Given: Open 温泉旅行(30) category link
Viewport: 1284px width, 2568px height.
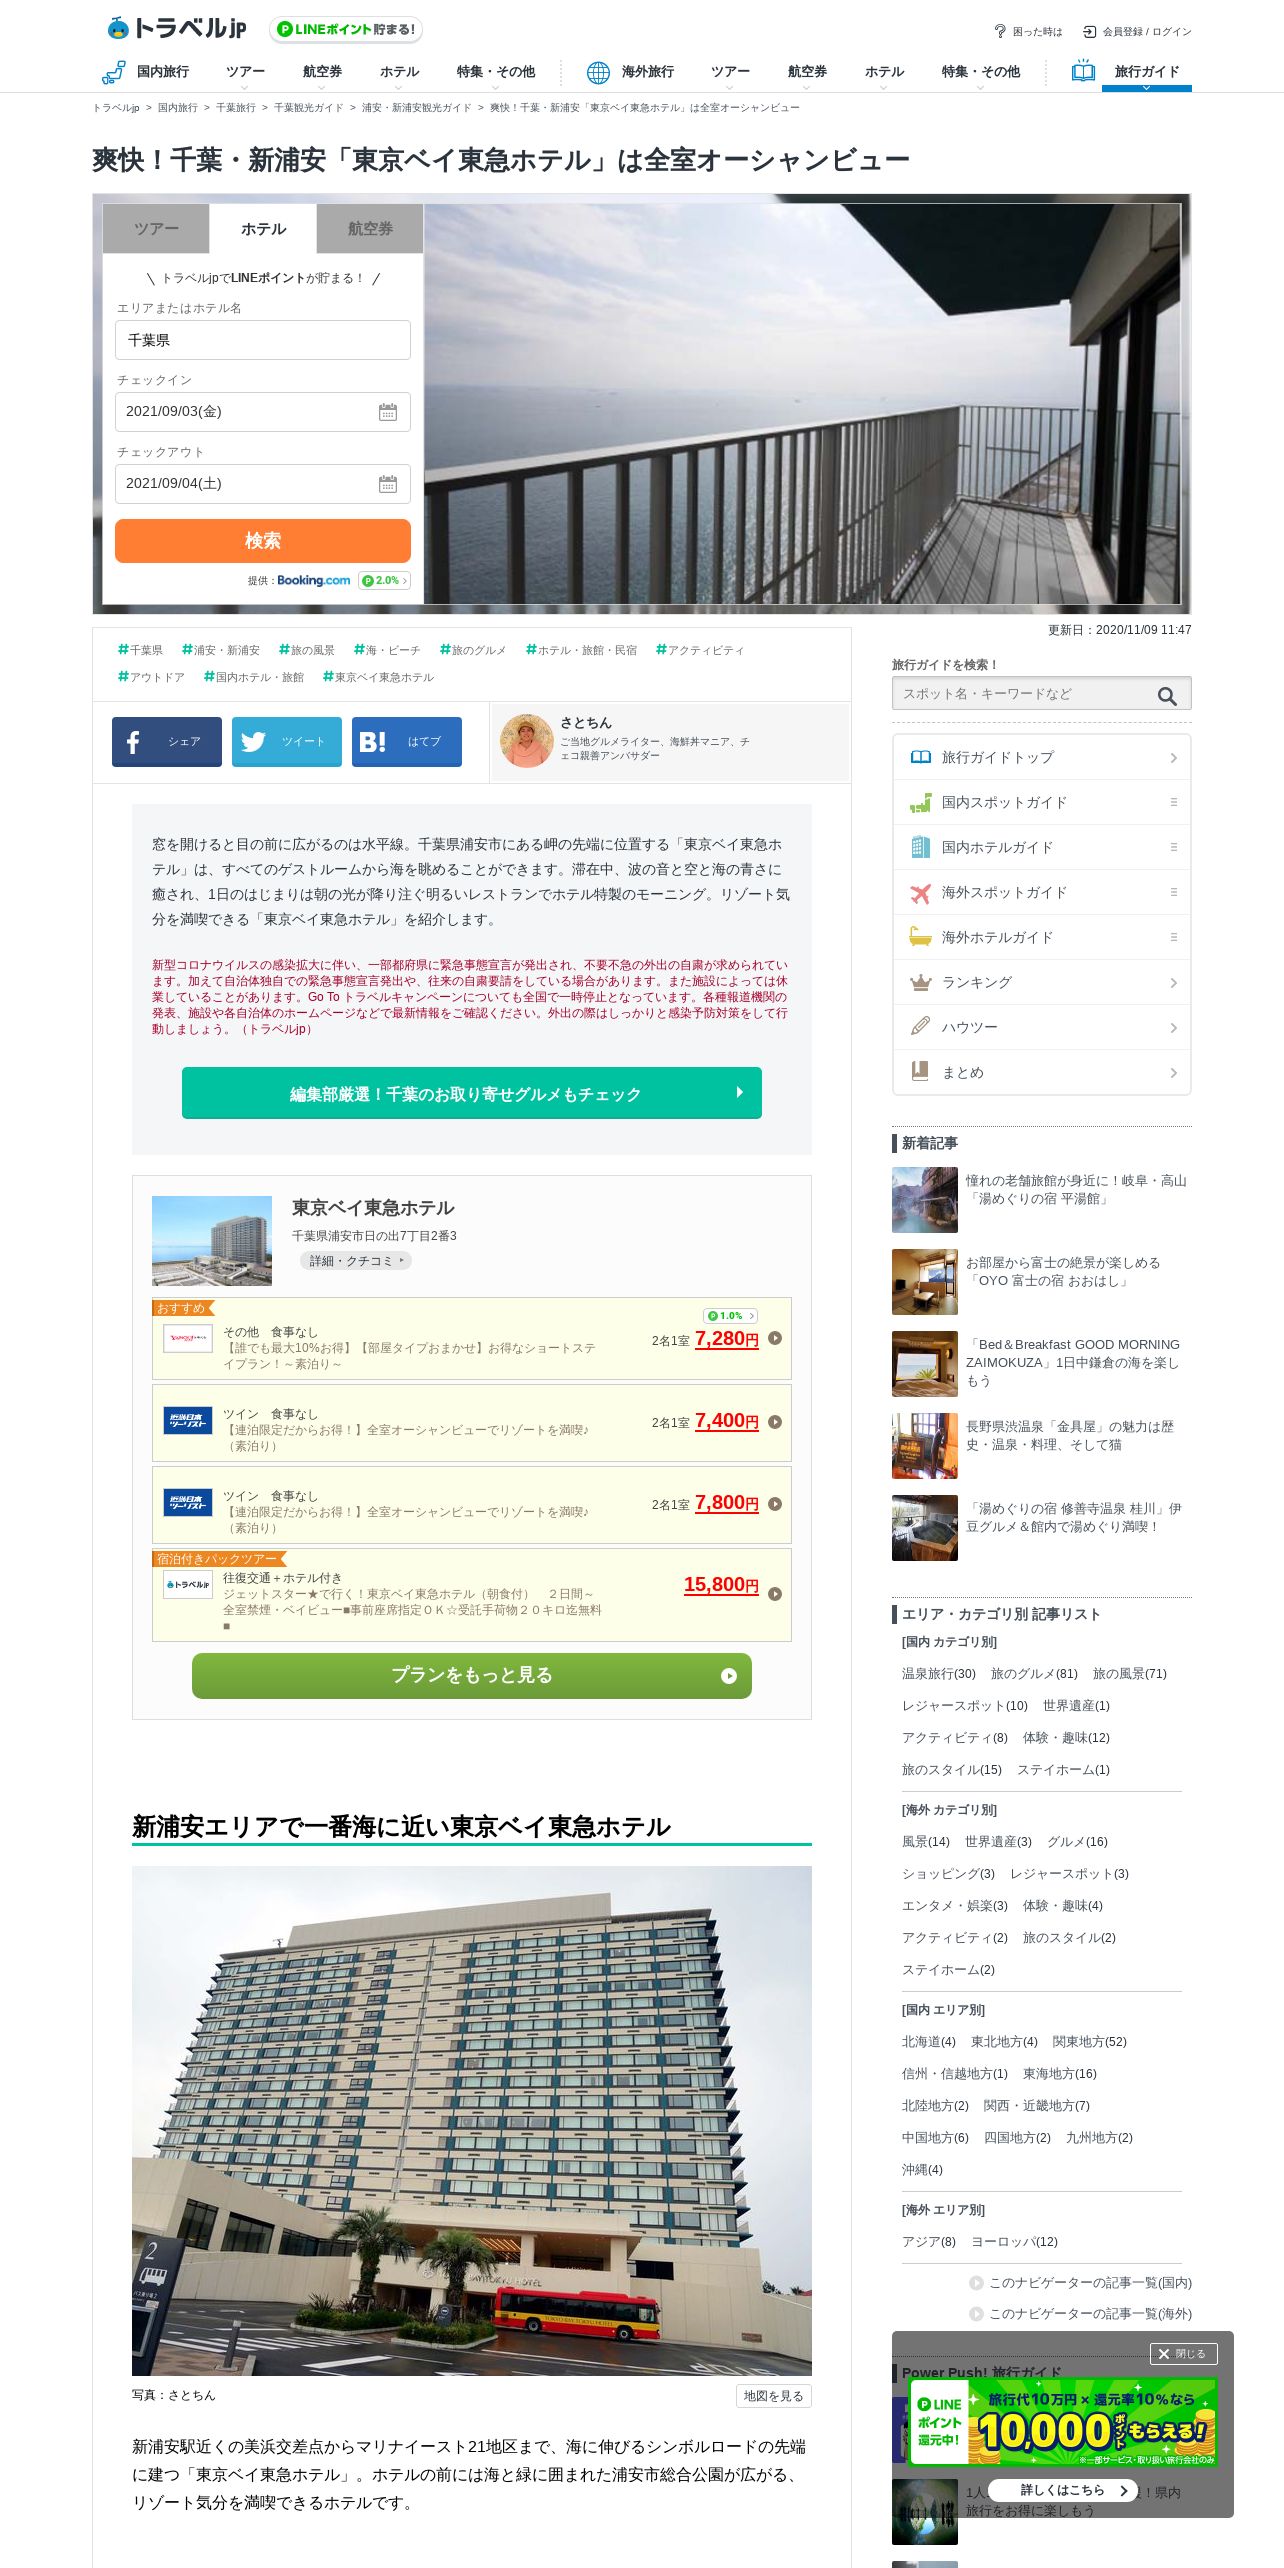Looking at the screenshot, I should (x=939, y=1673).
